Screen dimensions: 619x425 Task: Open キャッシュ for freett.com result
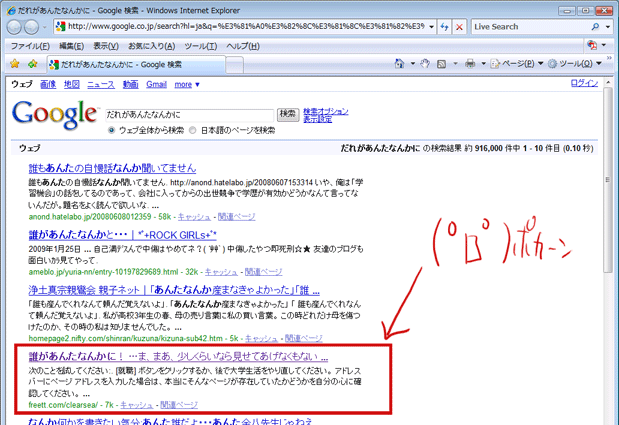(137, 405)
